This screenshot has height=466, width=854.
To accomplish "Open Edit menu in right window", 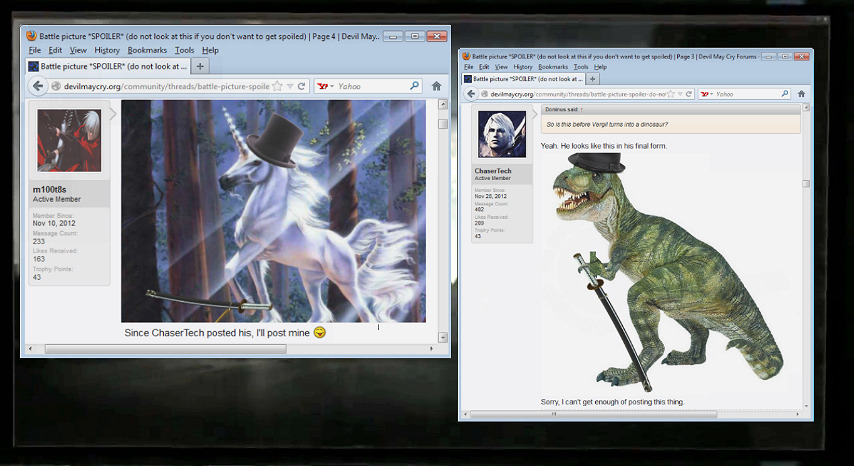I will (484, 67).
